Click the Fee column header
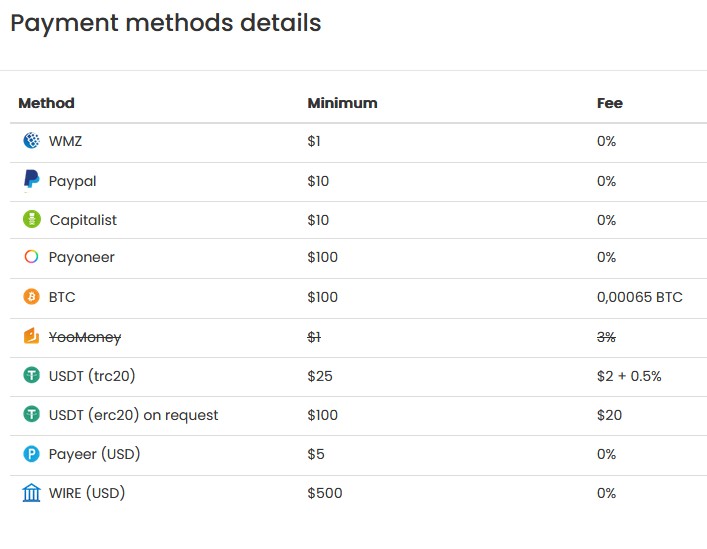 point(610,103)
